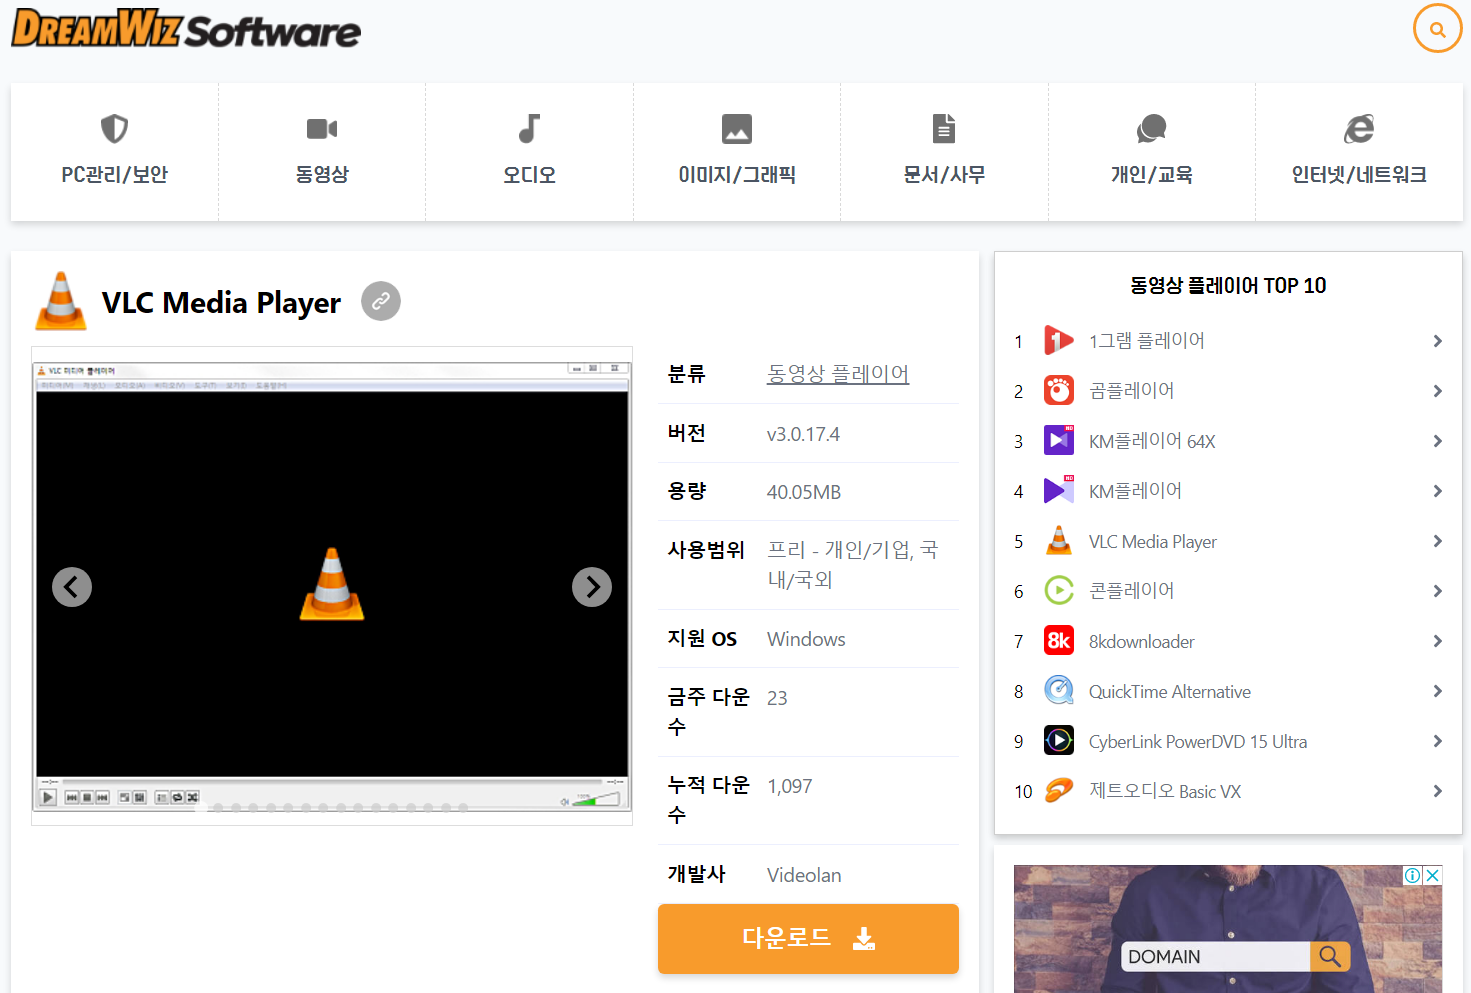Click the search icon in the DOMAIN ad
Image resolution: width=1471 pixels, height=993 pixels.
pyautogui.click(x=1330, y=956)
